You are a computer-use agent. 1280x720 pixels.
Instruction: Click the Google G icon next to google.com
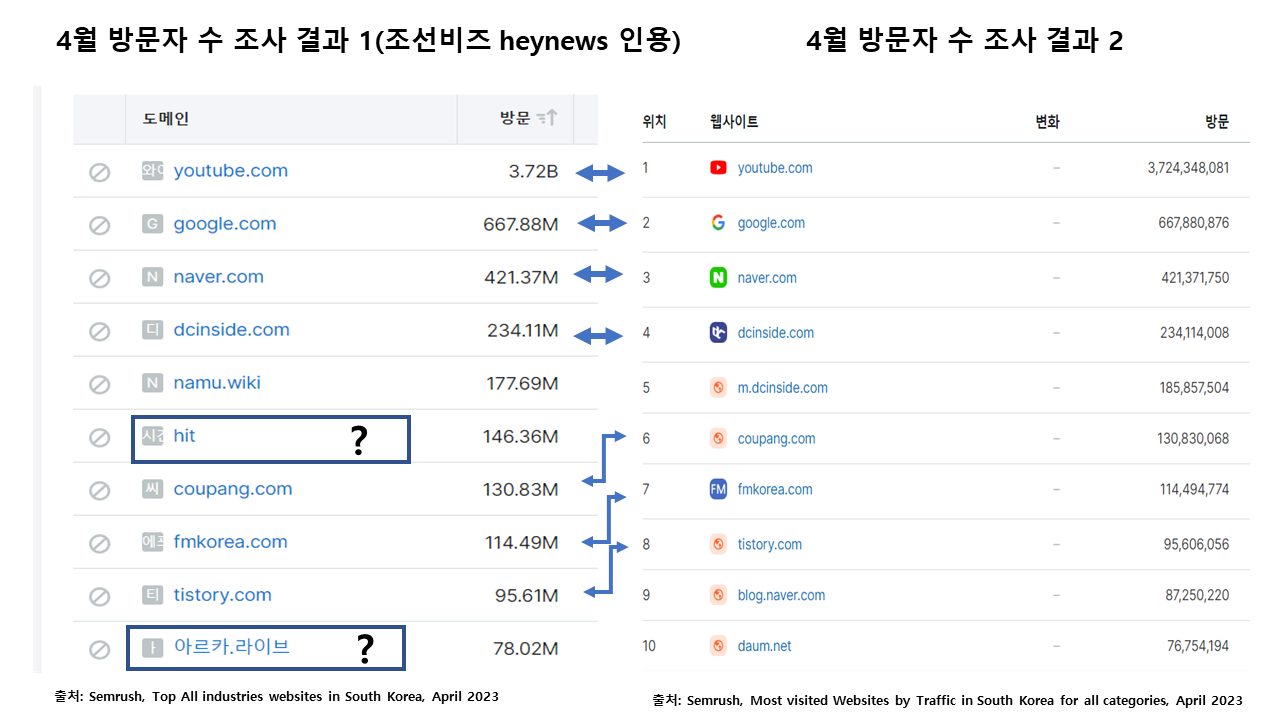click(717, 222)
